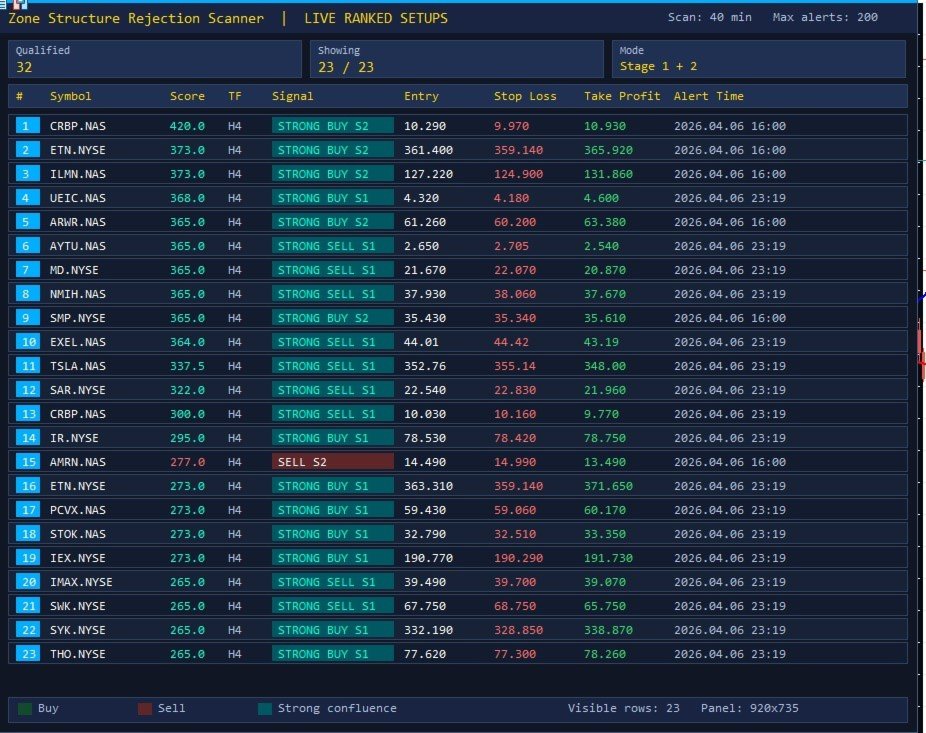The height and width of the screenshot is (733, 926).
Task: Click the 337.5 score value
Action: pyautogui.click(x=187, y=366)
